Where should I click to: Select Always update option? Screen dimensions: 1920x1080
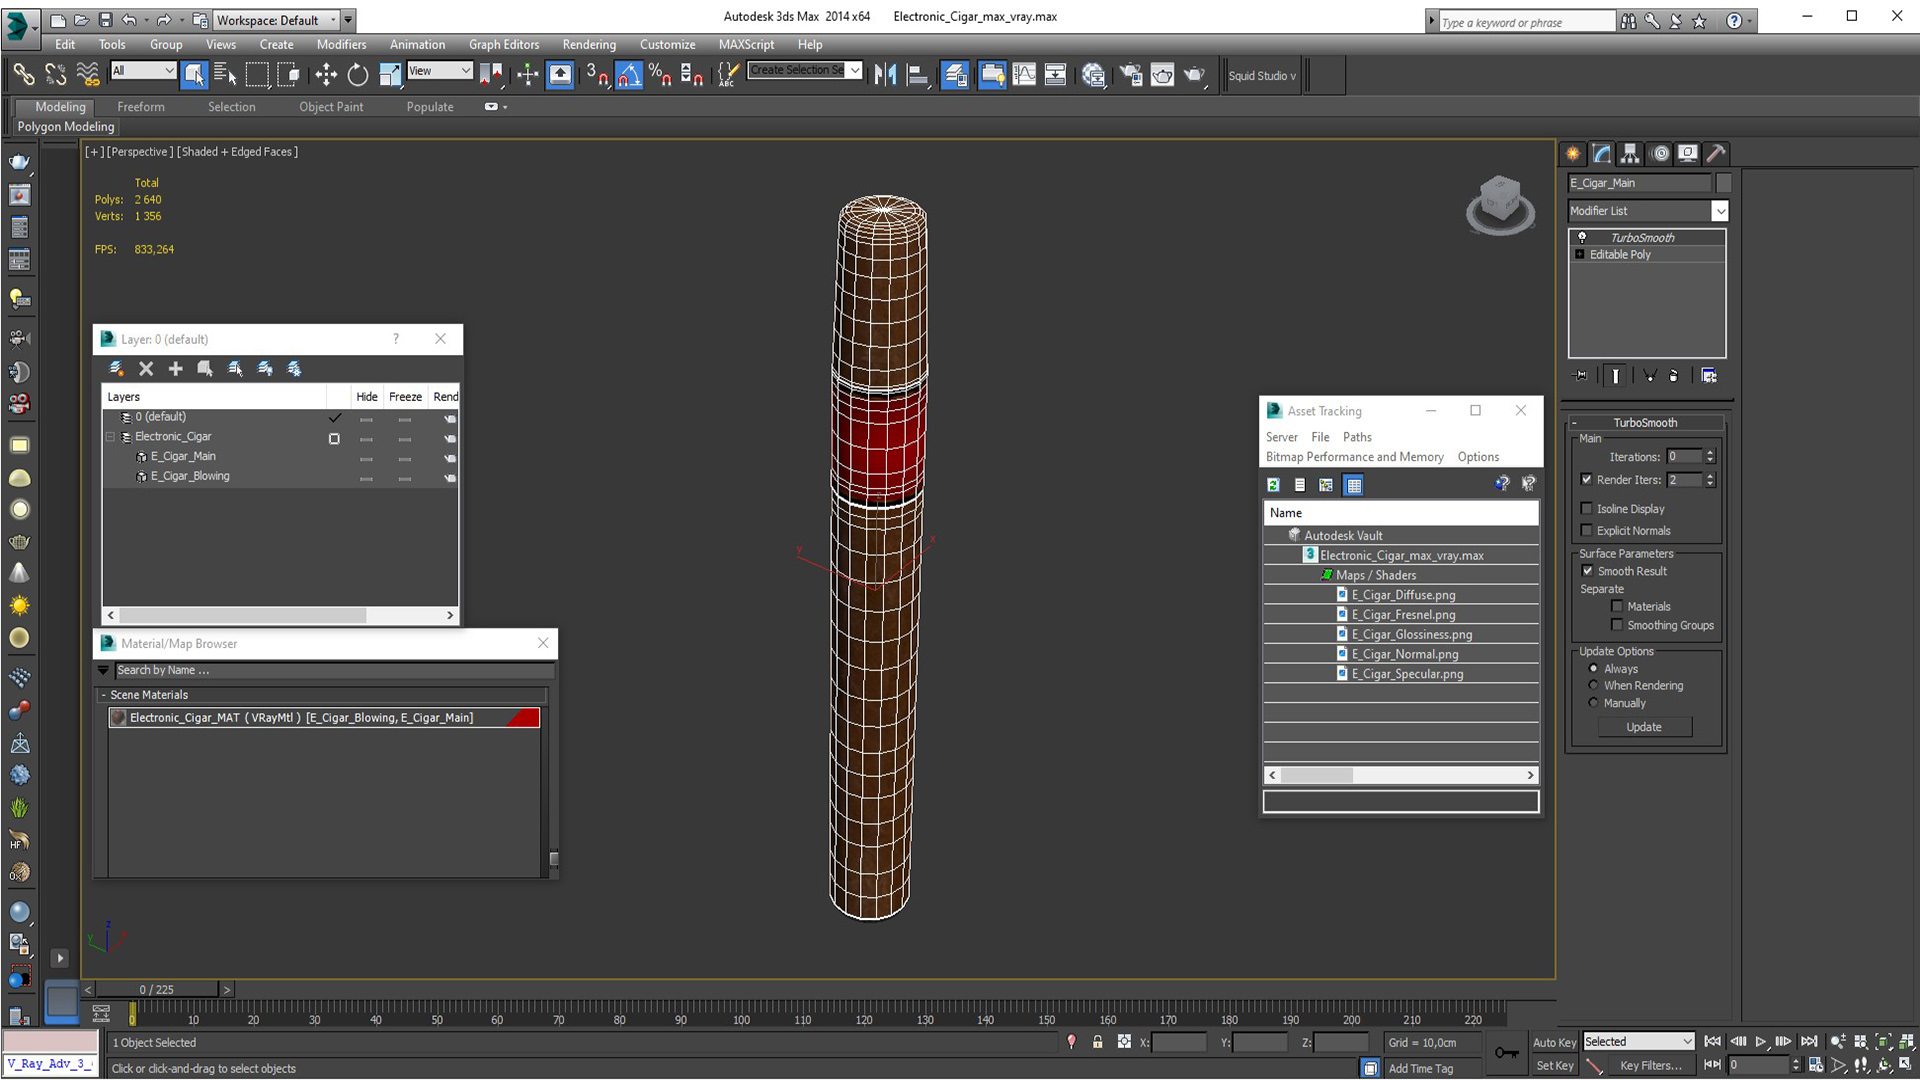[x=1594, y=669]
